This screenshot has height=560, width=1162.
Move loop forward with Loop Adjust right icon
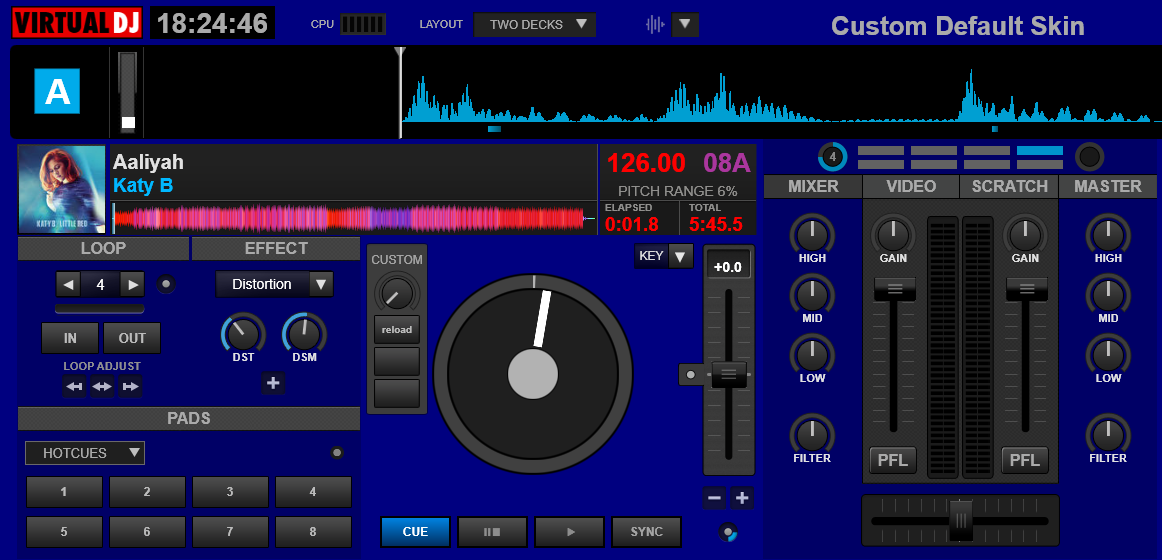point(130,387)
